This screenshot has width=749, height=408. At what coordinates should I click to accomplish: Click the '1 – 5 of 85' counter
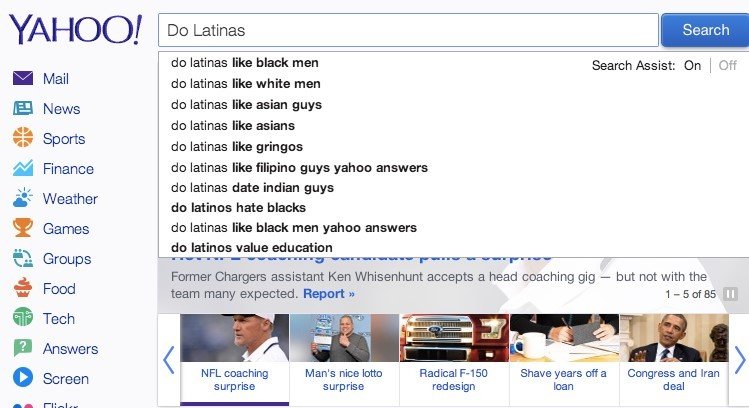[x=691, y=294]
